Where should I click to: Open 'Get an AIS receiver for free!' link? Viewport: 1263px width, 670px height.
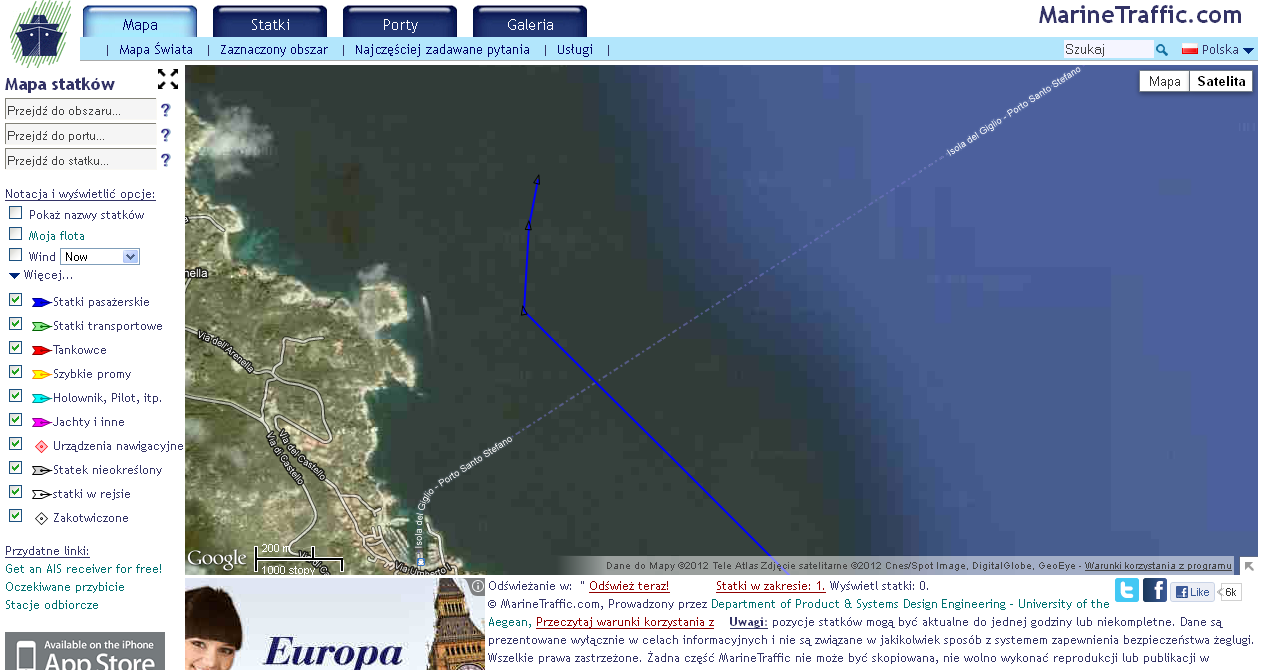click(83, 569)
